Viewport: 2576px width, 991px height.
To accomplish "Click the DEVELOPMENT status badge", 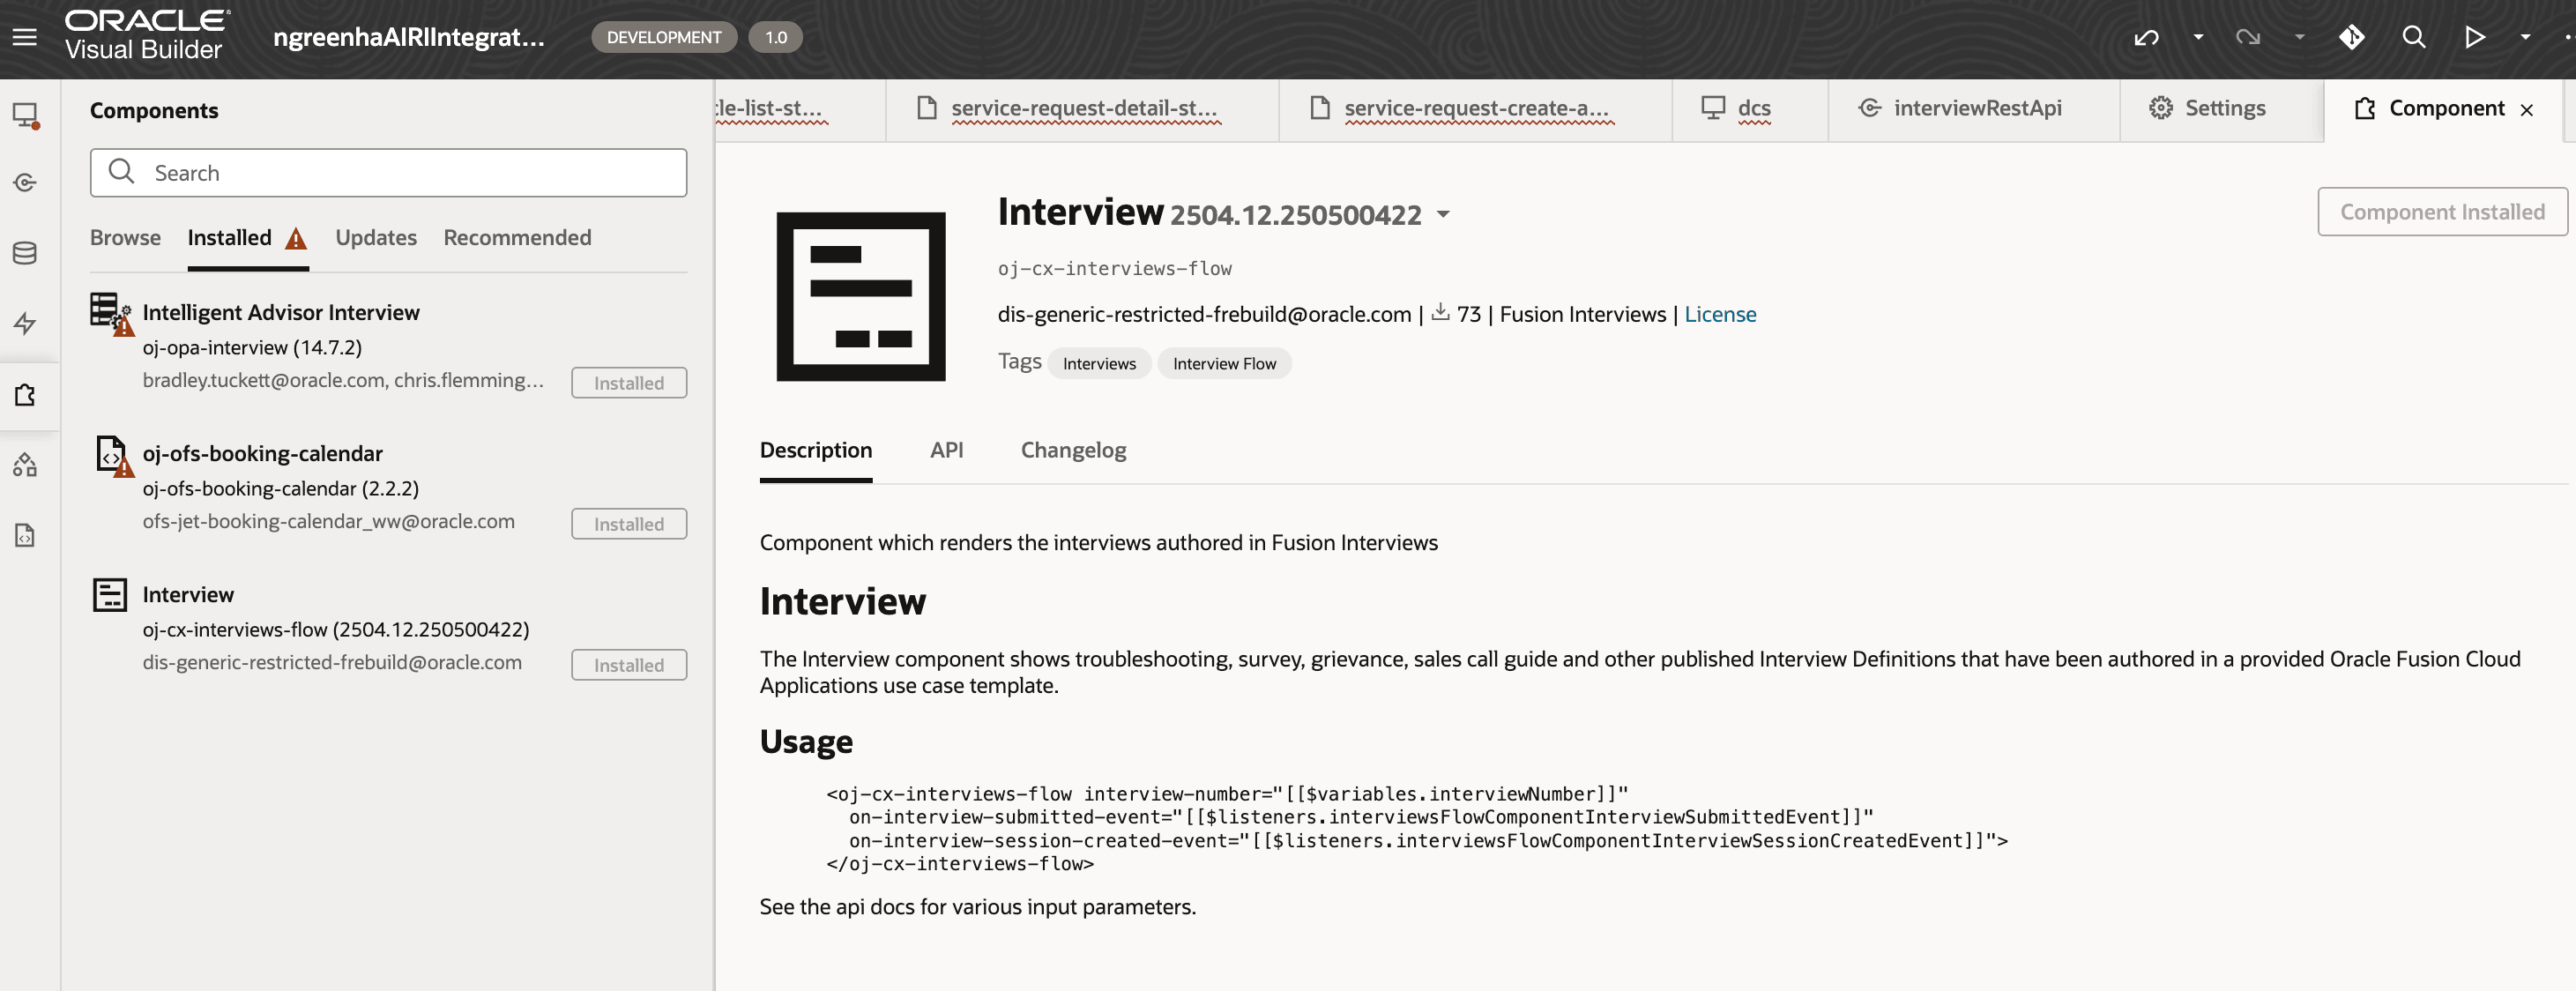I will (663, 38).
